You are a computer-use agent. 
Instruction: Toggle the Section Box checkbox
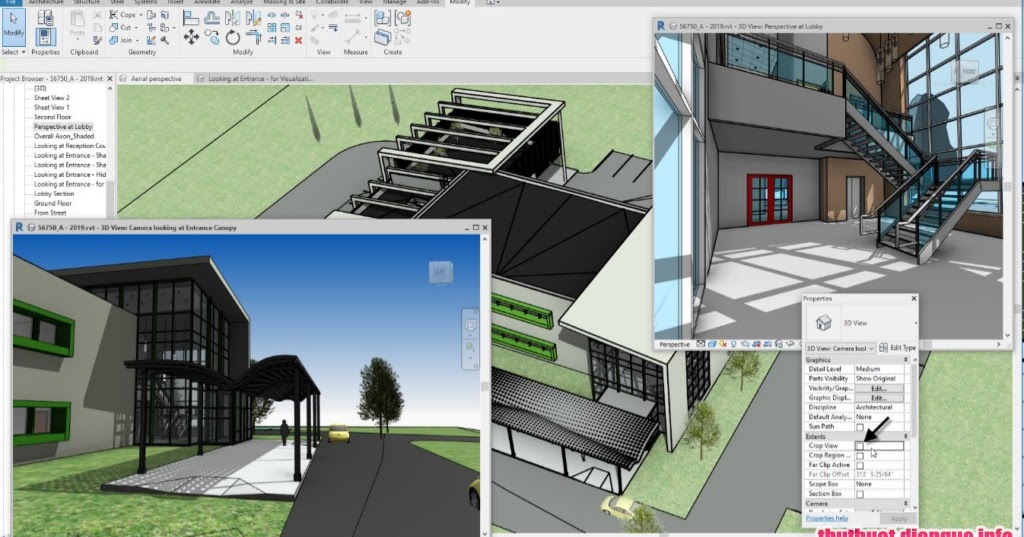[859, 495]
